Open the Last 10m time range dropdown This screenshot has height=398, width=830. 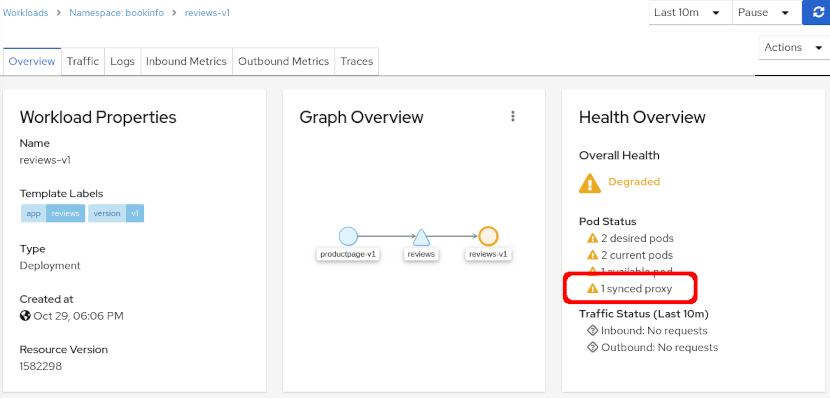(690, 12)
